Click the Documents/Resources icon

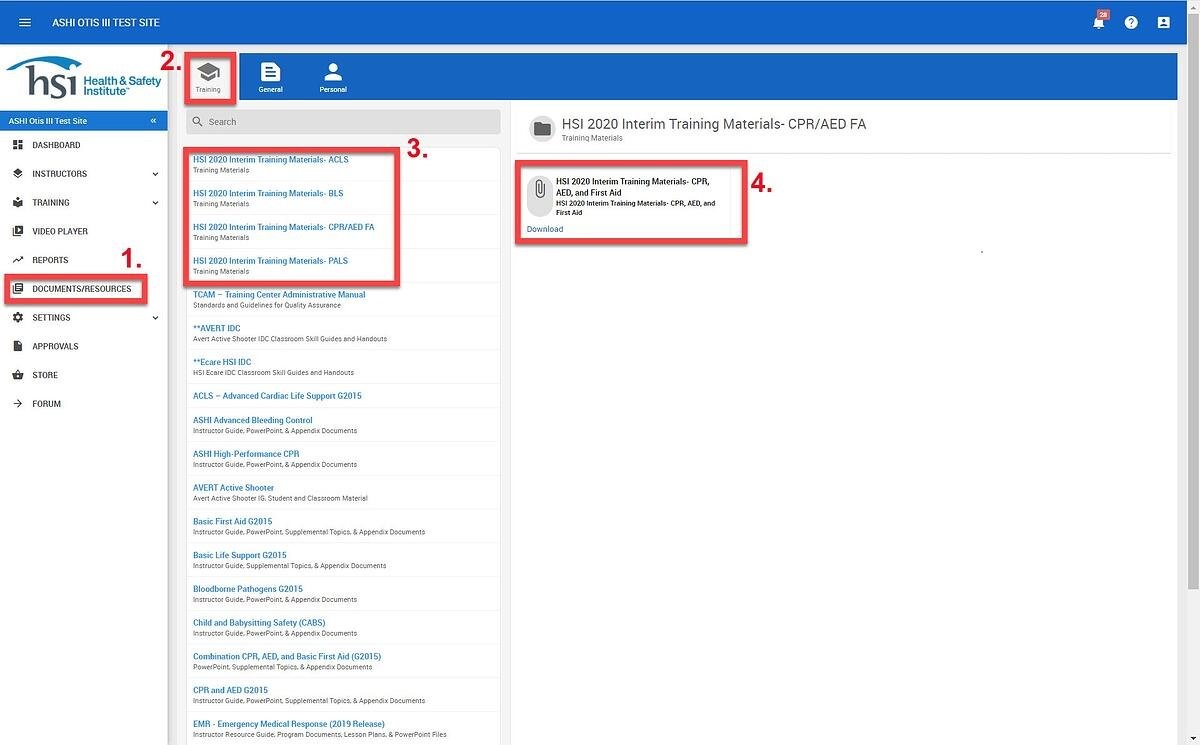coord(18,289)
